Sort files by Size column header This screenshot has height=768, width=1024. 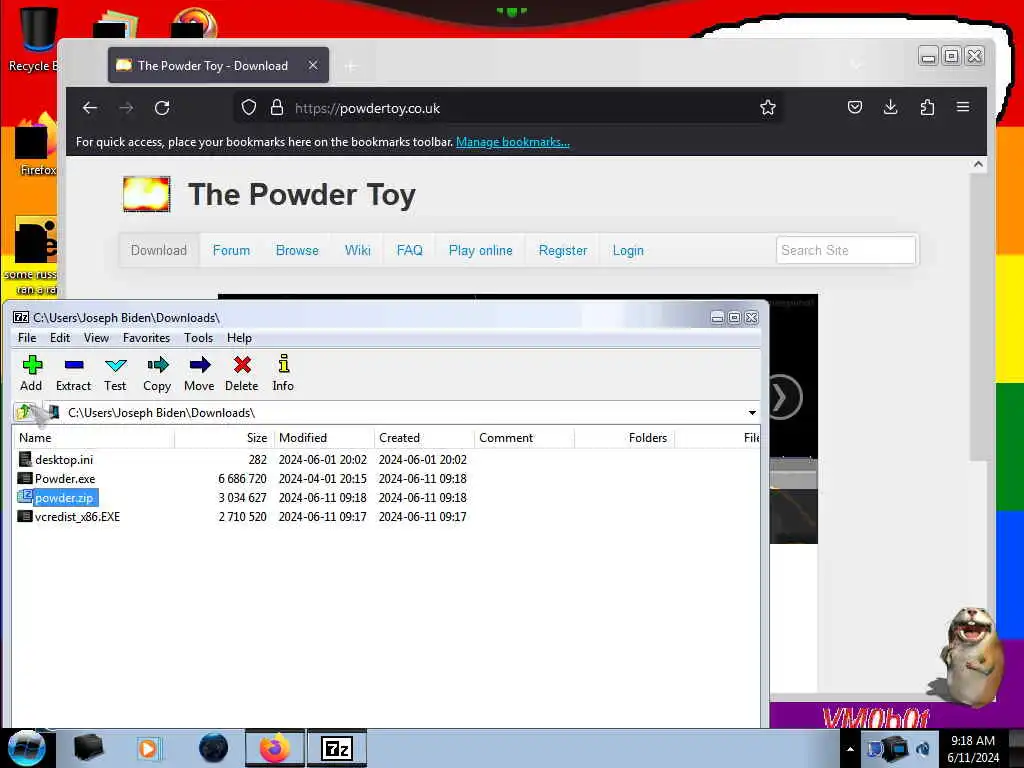224,438
